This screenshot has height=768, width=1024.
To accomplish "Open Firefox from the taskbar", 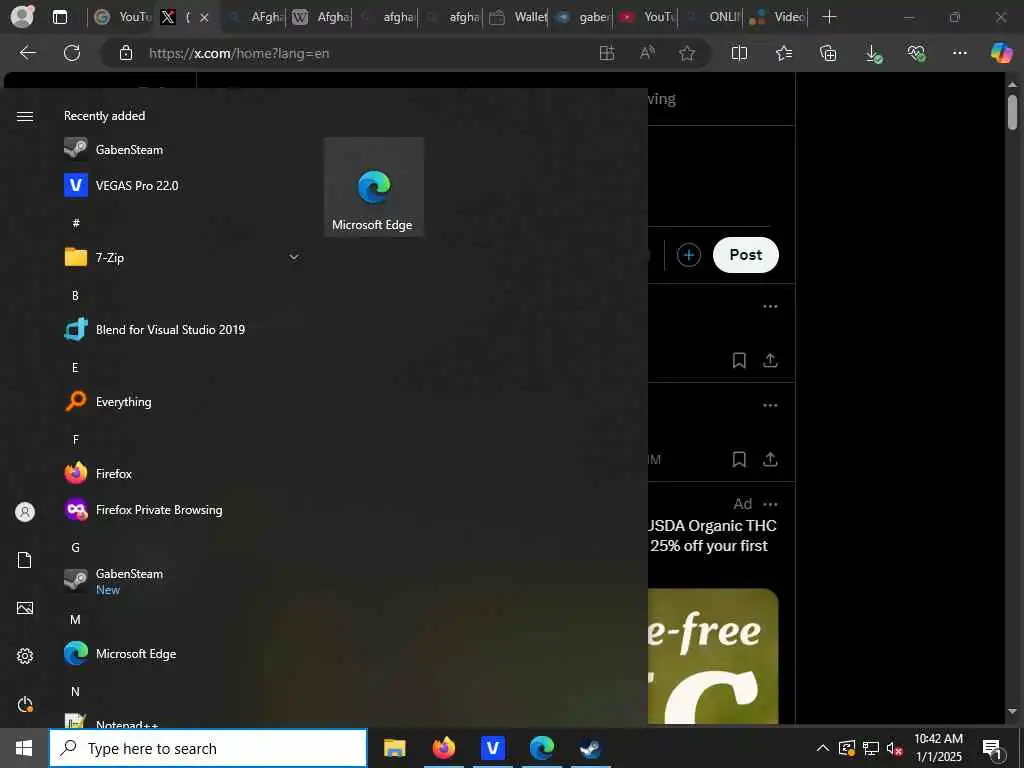I will (x=443, y=748).
